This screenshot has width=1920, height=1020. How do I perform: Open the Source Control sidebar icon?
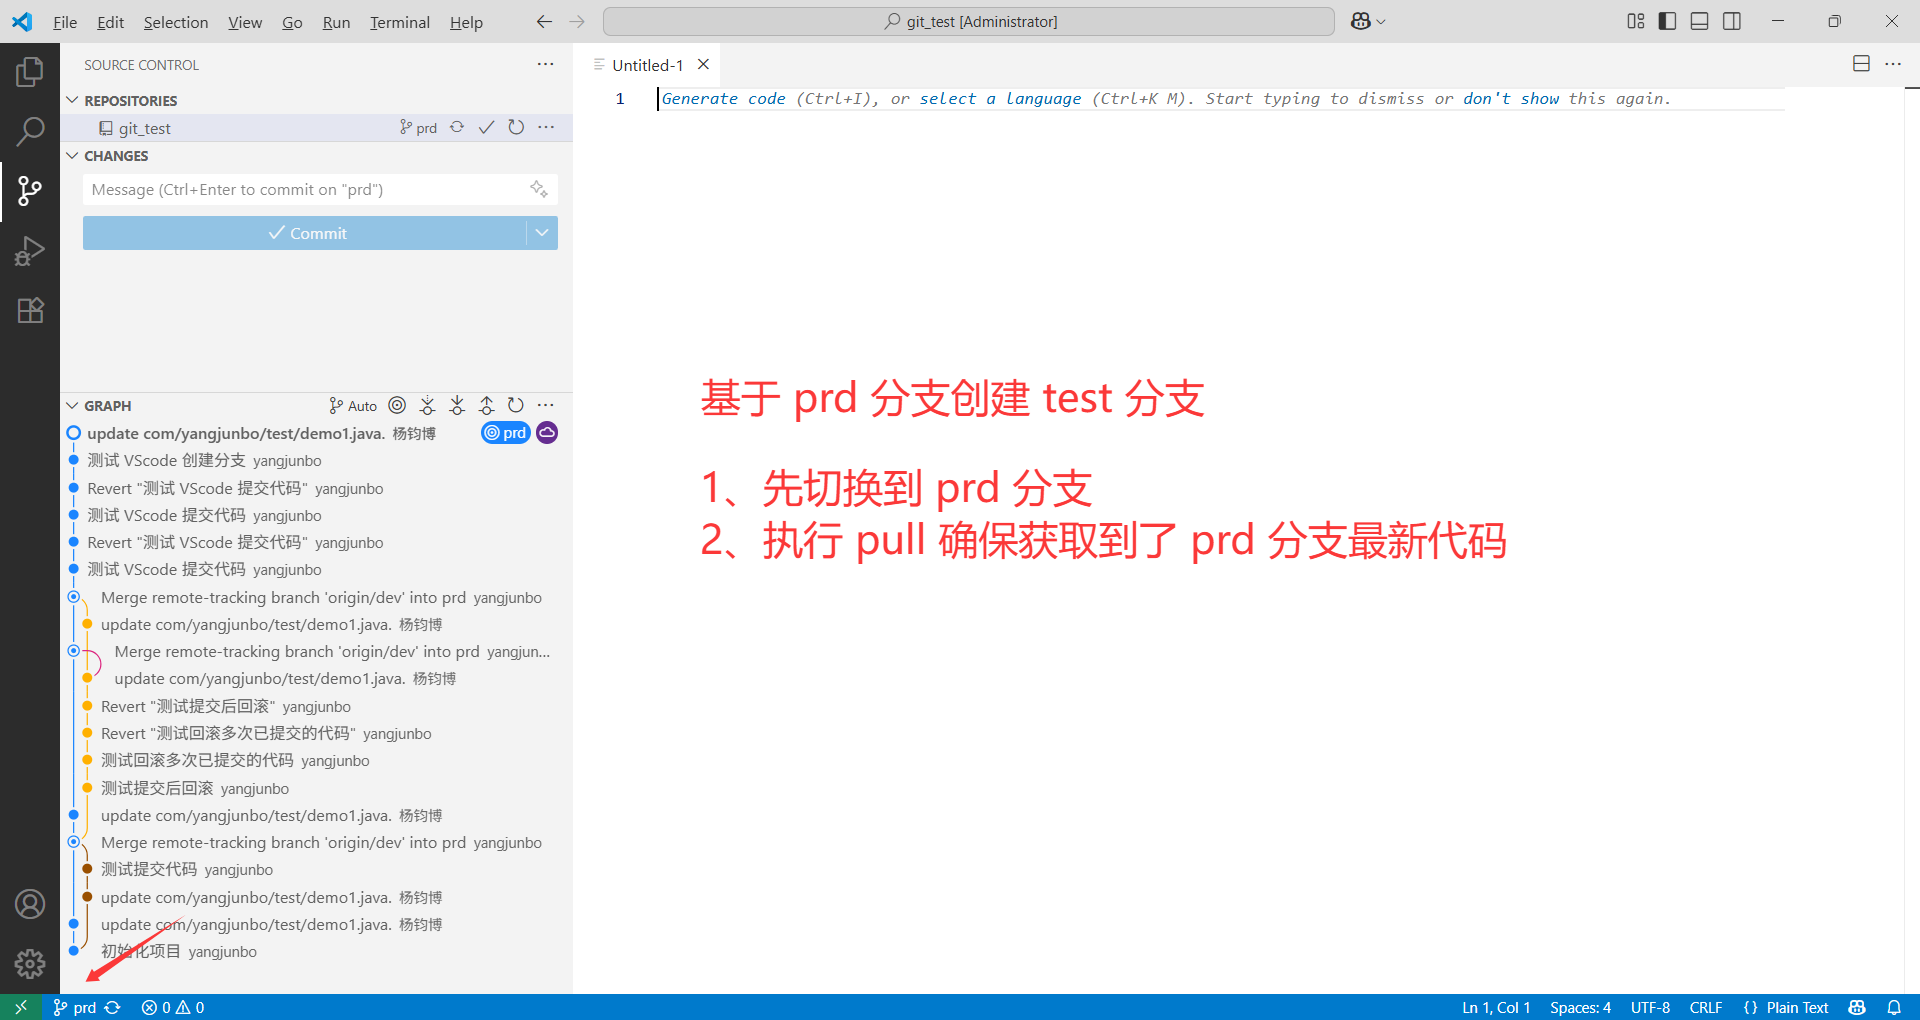pos(30,191)
